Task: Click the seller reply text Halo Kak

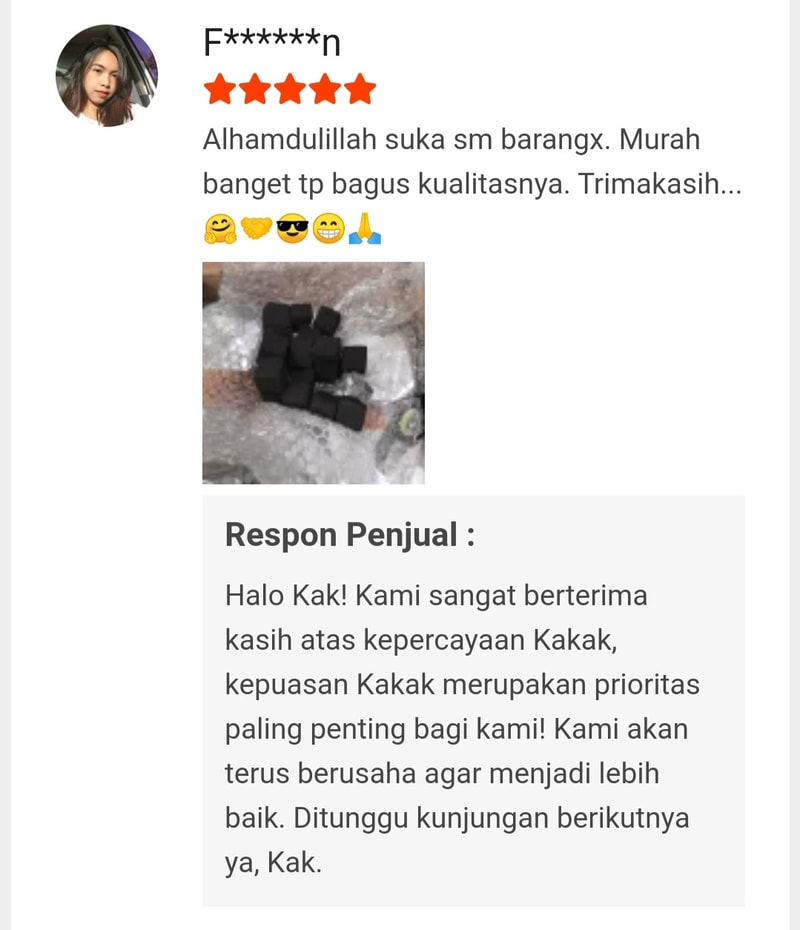Action: (462, 729)
